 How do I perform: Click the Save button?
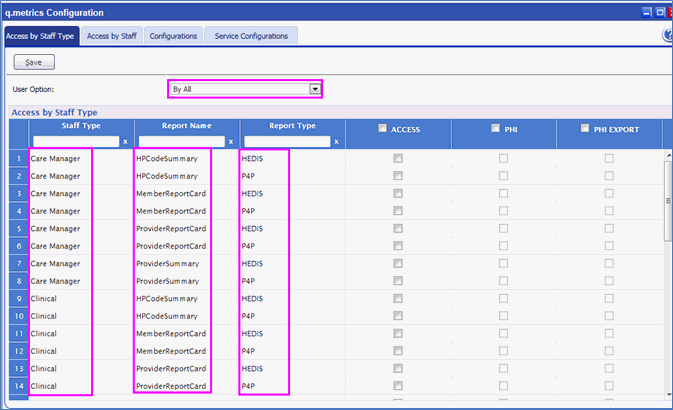[33, 62]
